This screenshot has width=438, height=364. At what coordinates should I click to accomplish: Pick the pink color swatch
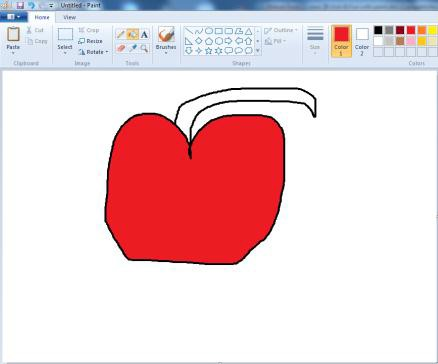(x=411, y=41)
